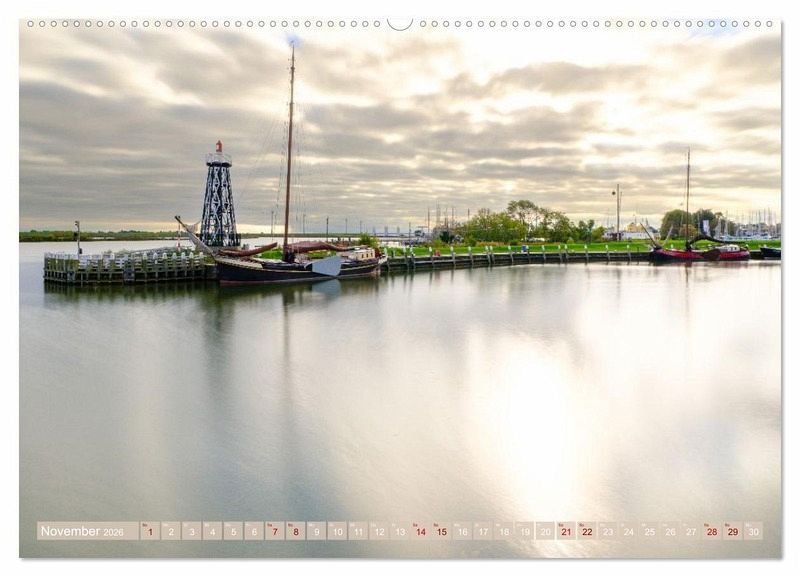
Task: Select day 20 in the calendar strip
Action: (x=545, y=531)
